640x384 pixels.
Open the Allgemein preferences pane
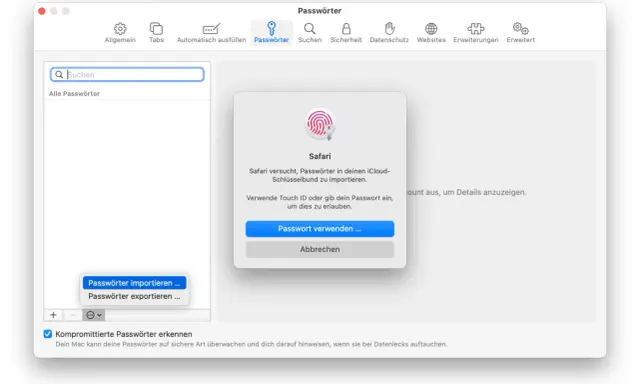pyautogui.click(x=120, y=32)
